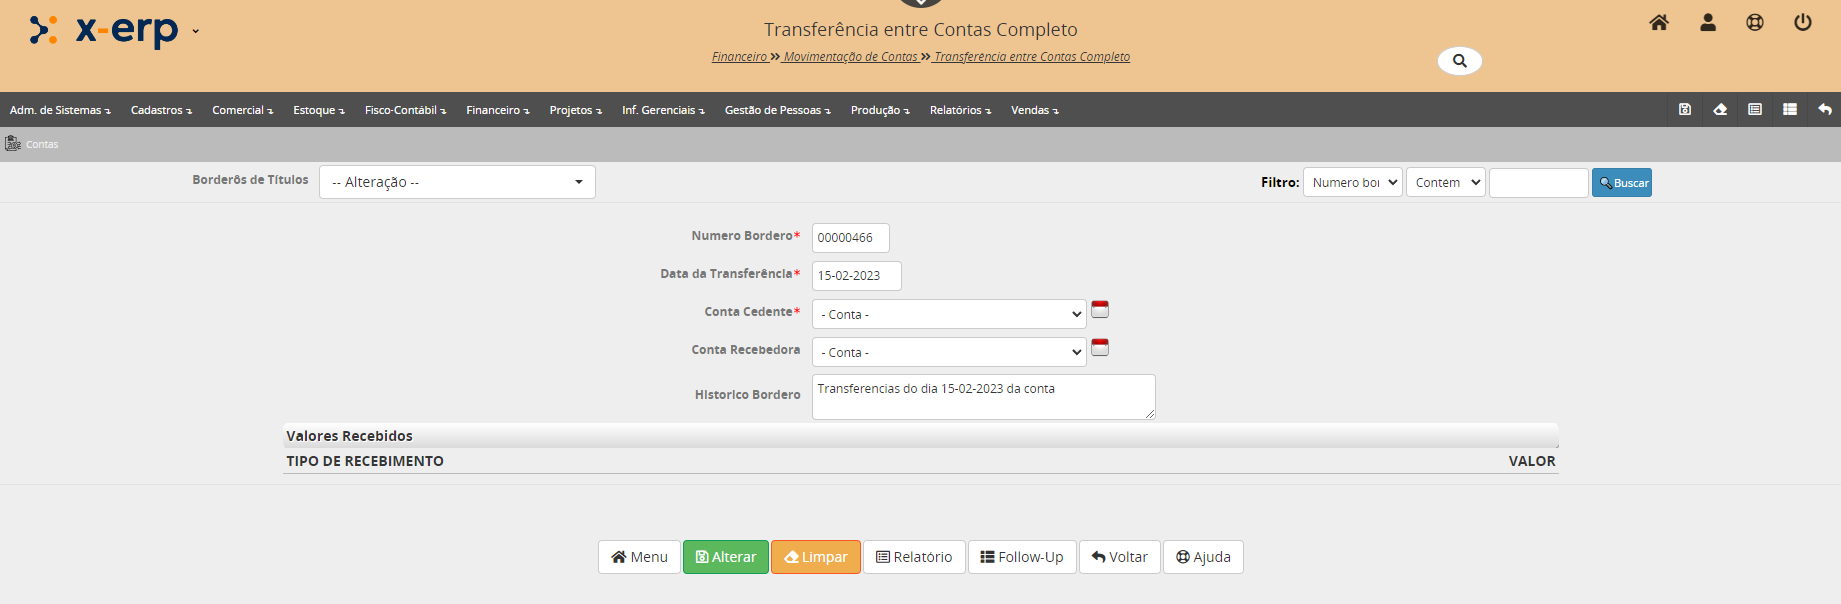Click the green Alterar button
Image resolution: width=1841 pixels, height=604 pixels.
click(726, 557)
